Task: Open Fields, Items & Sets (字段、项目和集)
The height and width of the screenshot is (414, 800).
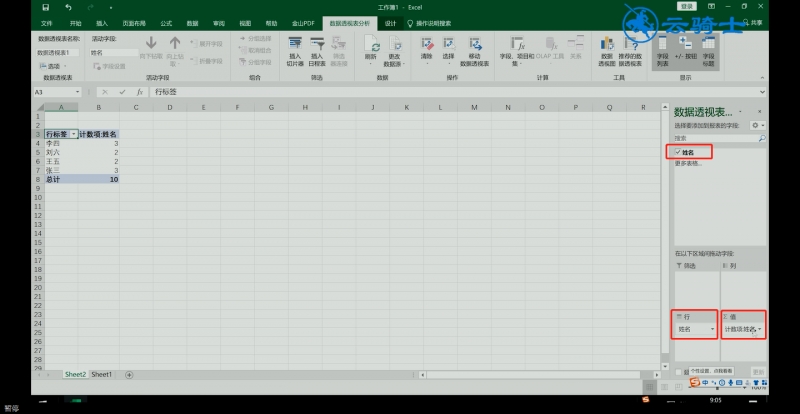Action: pos(516,52)
